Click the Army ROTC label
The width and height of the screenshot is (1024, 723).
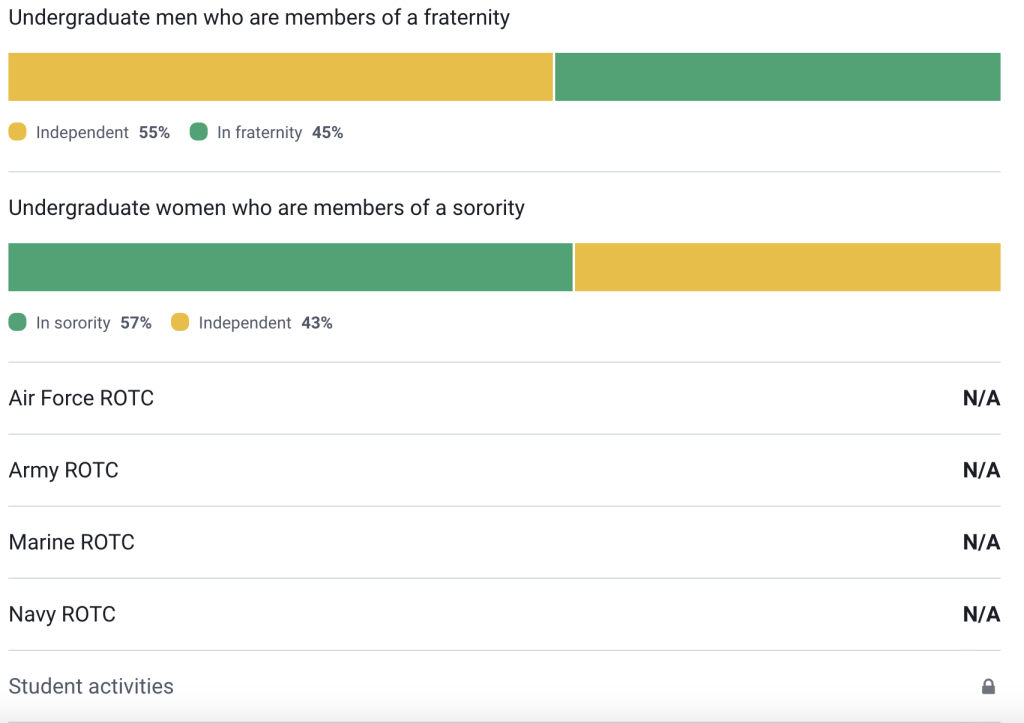(x=63, y=470)
